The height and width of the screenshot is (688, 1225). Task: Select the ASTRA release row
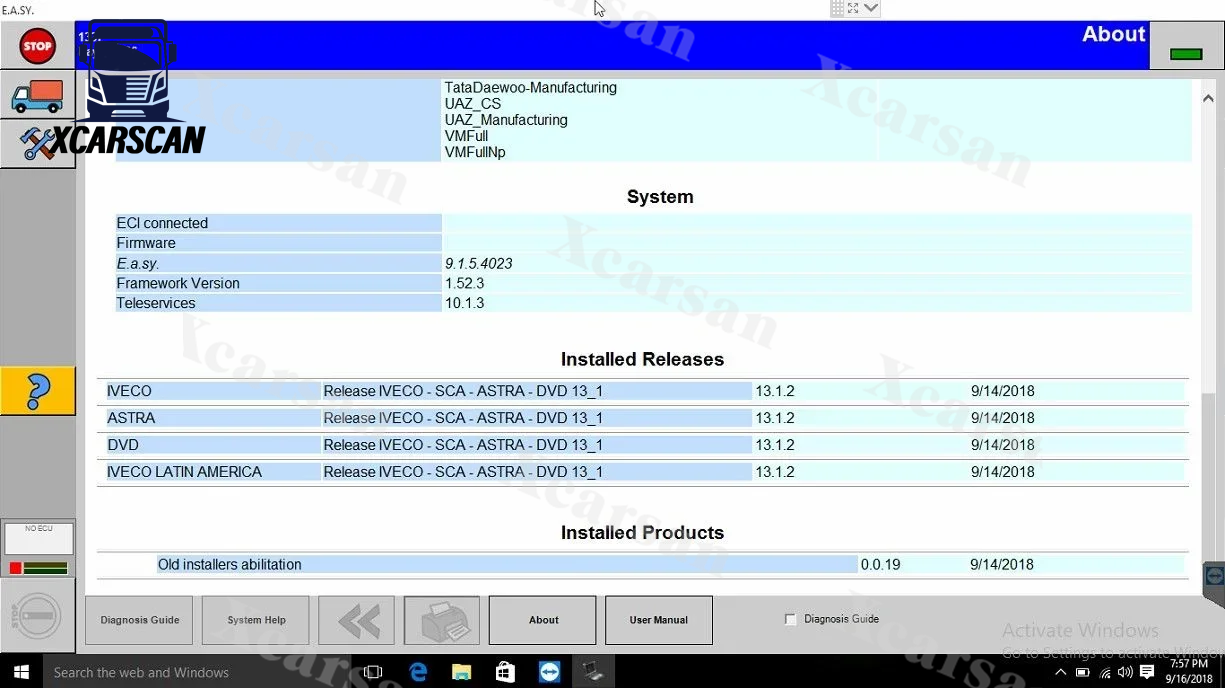tap(643, 418)
